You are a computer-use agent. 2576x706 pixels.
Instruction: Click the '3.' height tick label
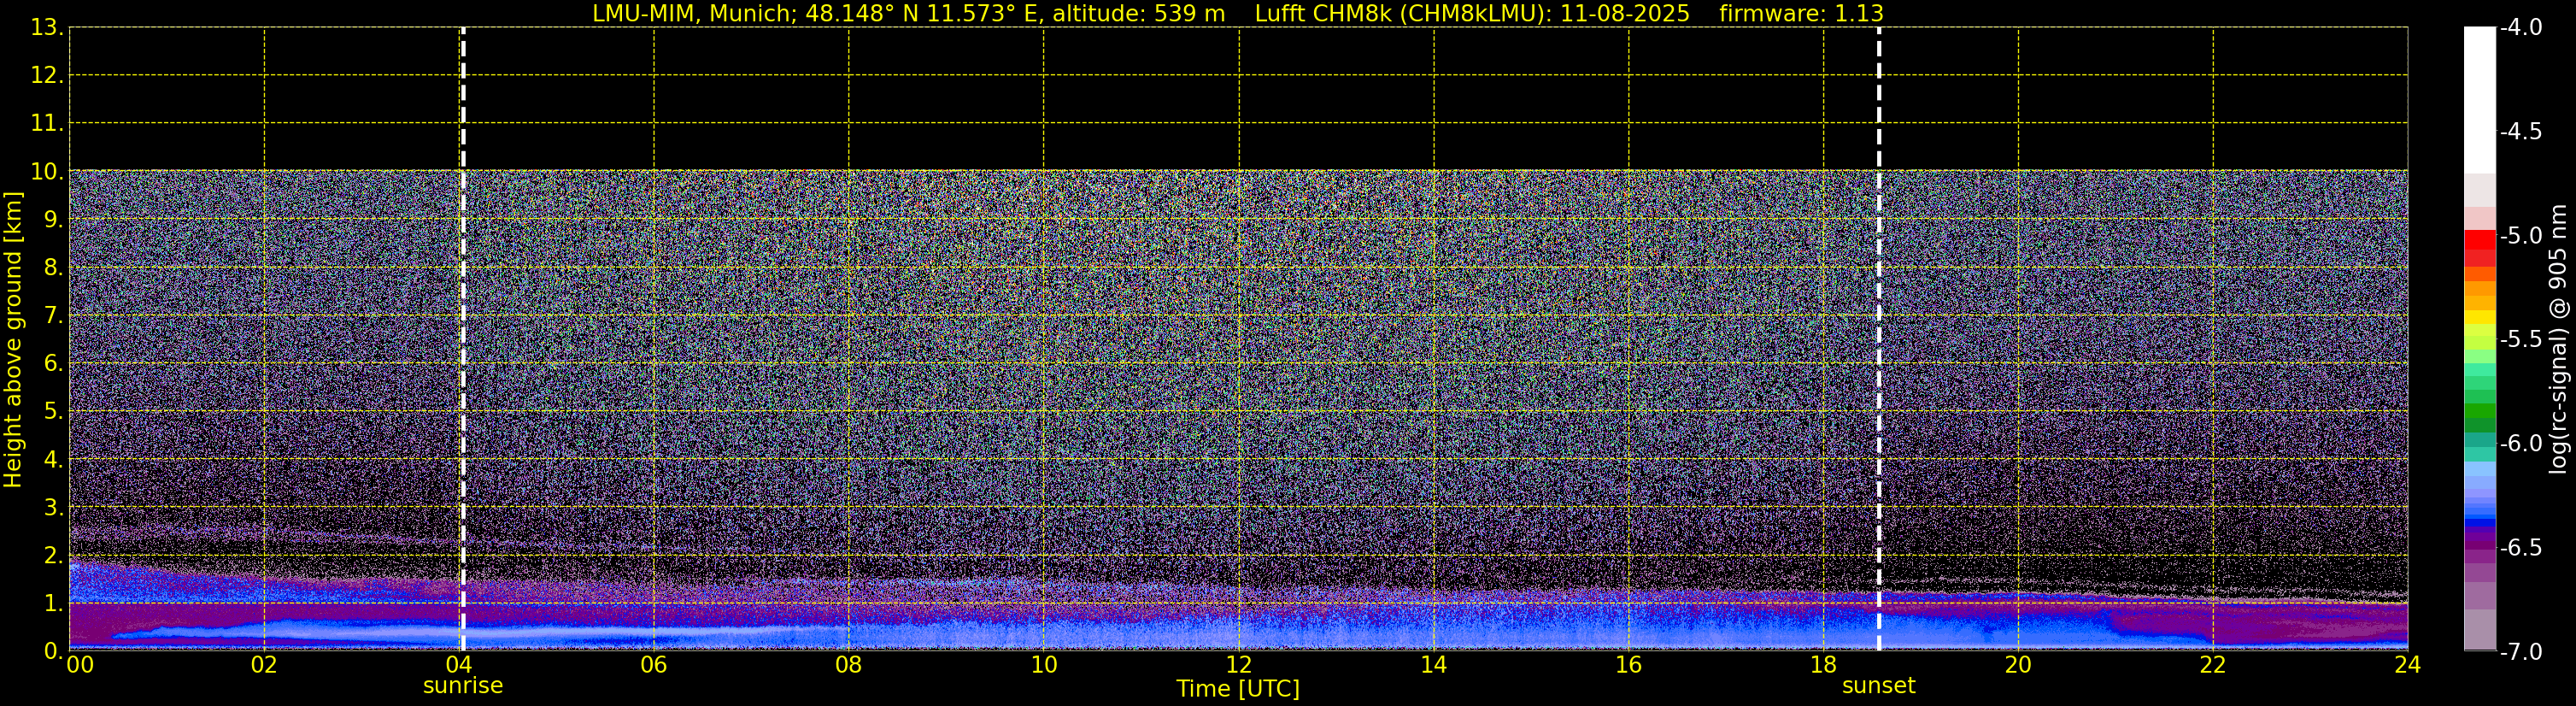click(x=53, y=508)
